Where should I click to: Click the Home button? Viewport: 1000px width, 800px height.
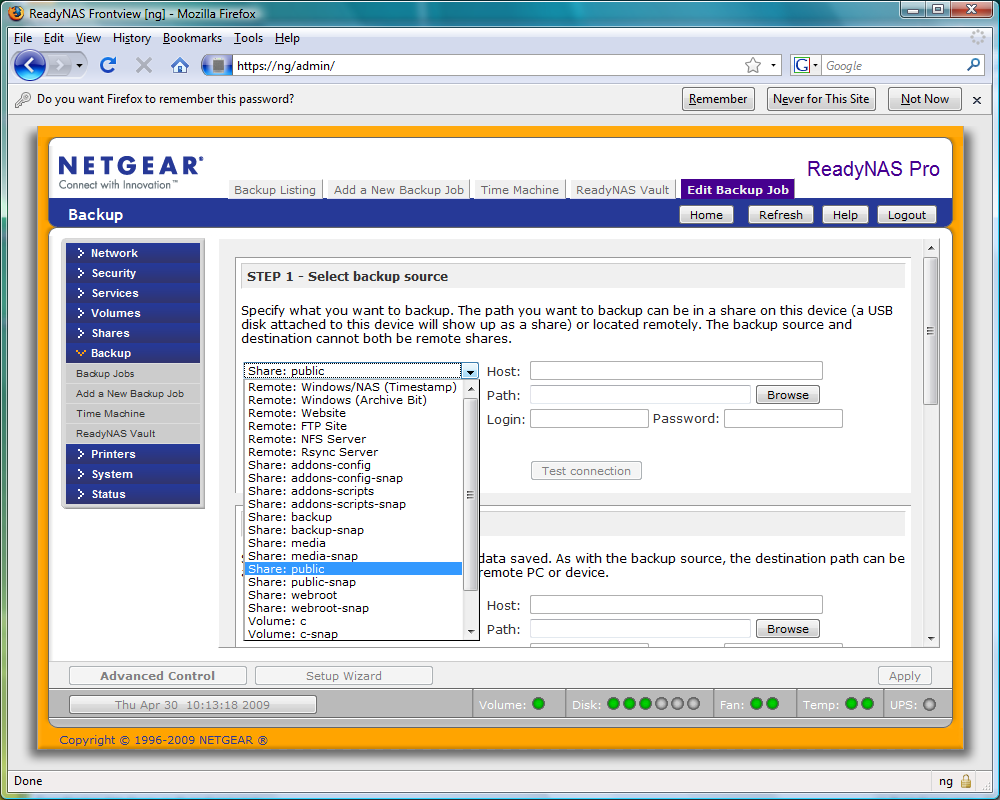point(706,215)
